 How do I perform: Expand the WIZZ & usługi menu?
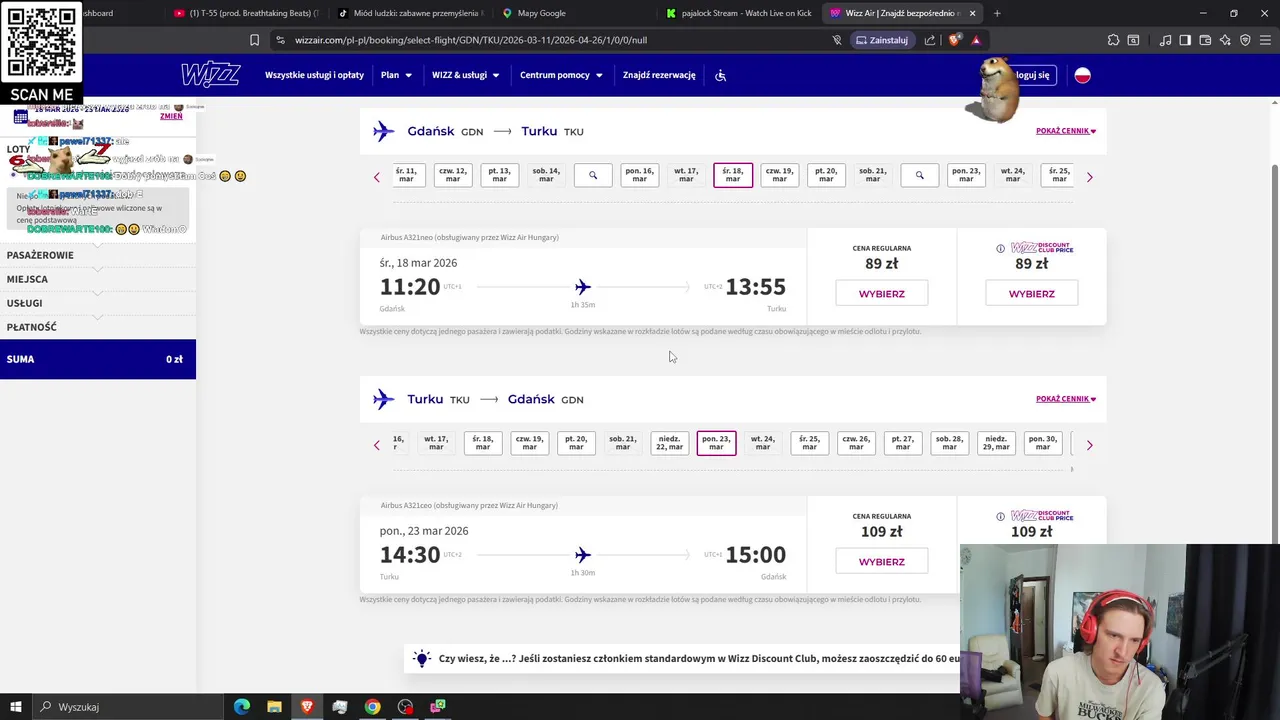(465, 75)
